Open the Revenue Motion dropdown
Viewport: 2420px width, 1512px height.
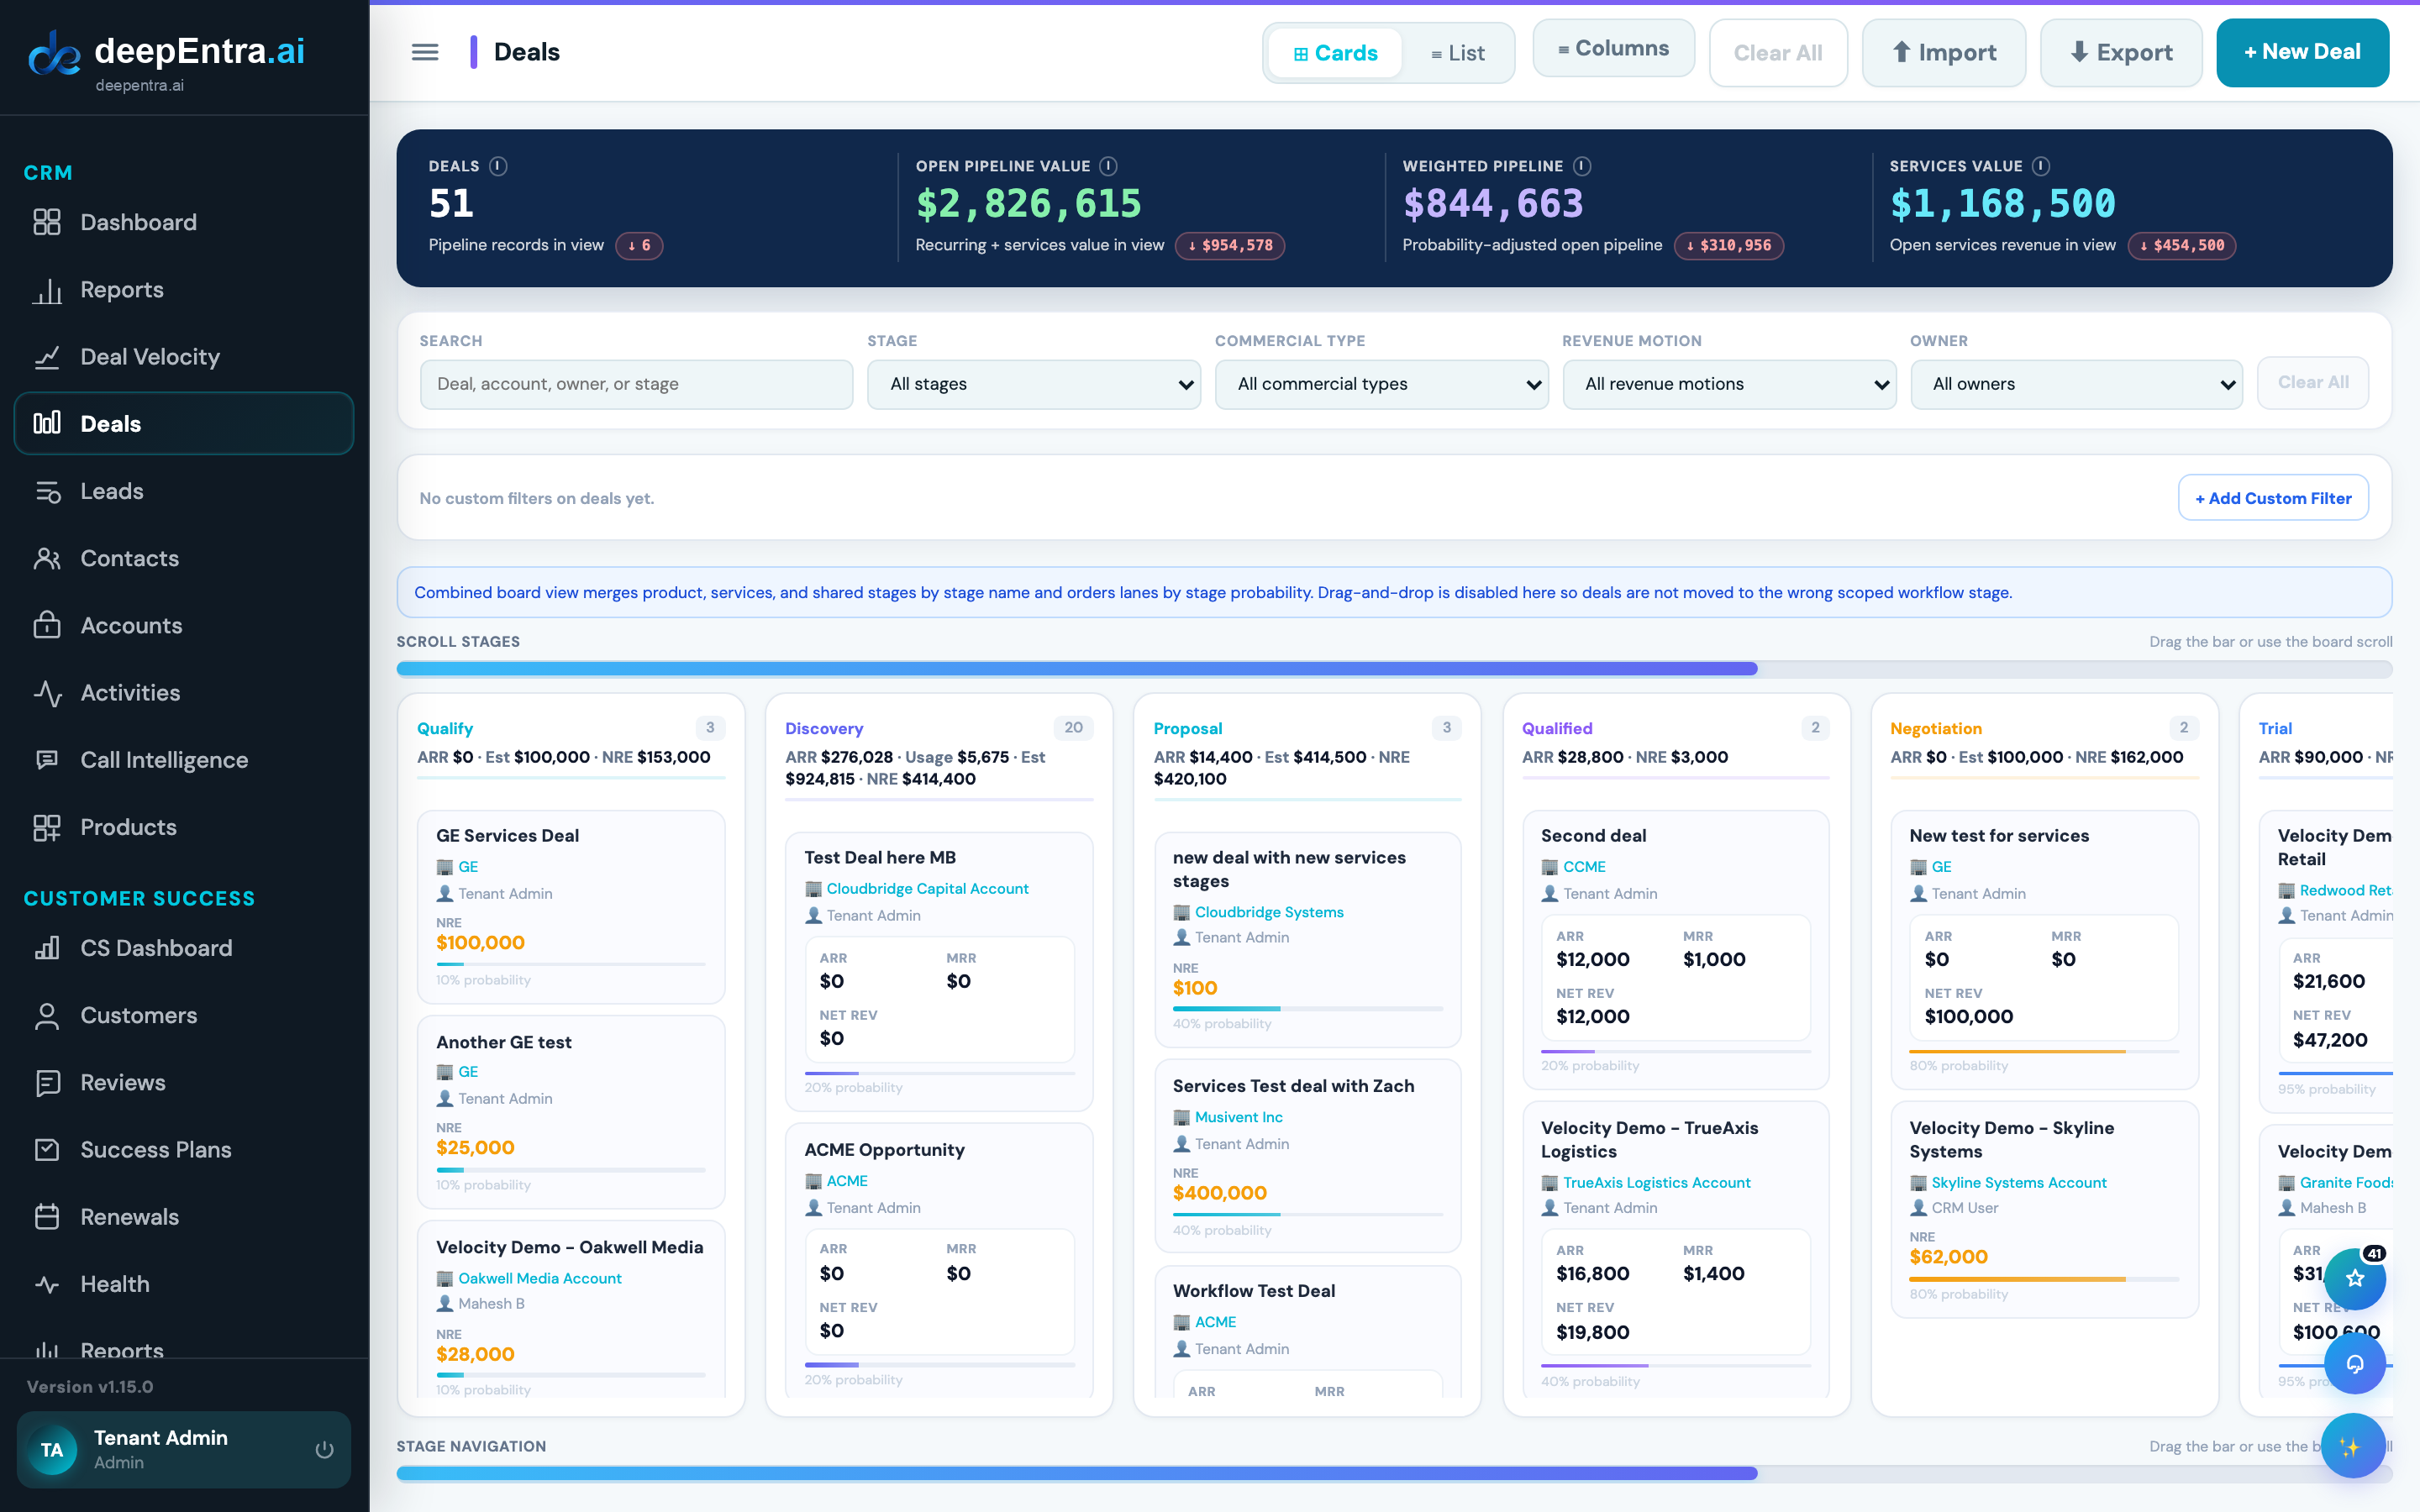pos(1729,384)
